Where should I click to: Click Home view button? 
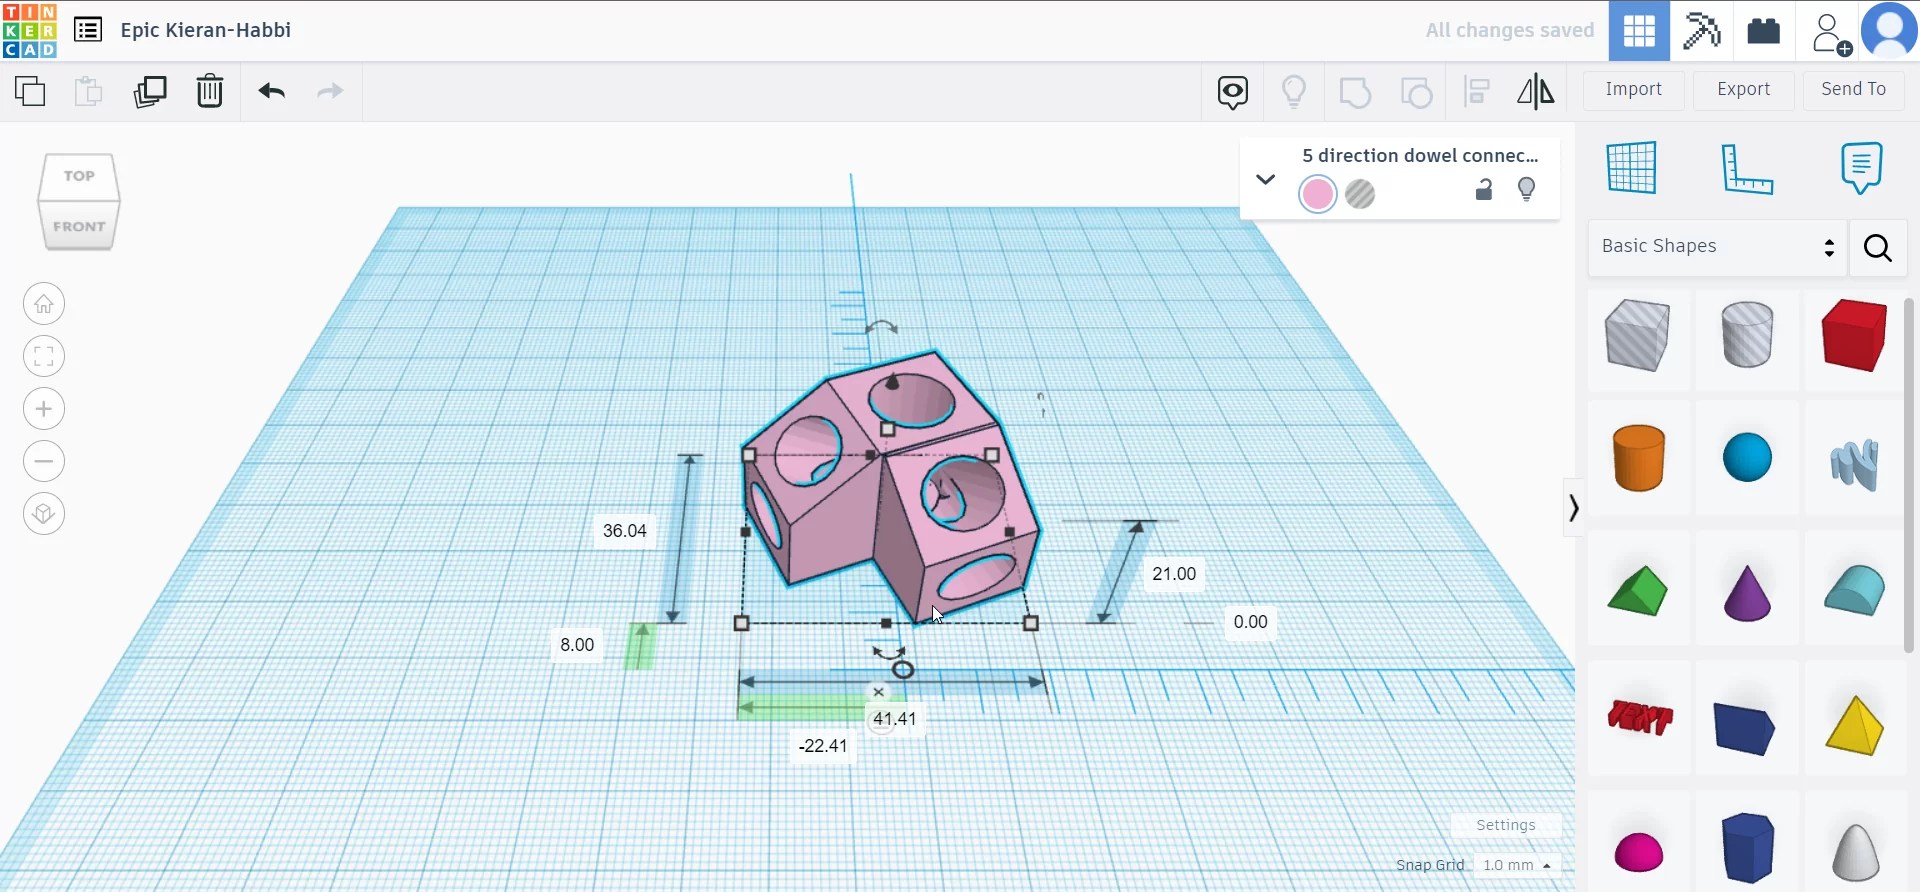click(44, 304)
